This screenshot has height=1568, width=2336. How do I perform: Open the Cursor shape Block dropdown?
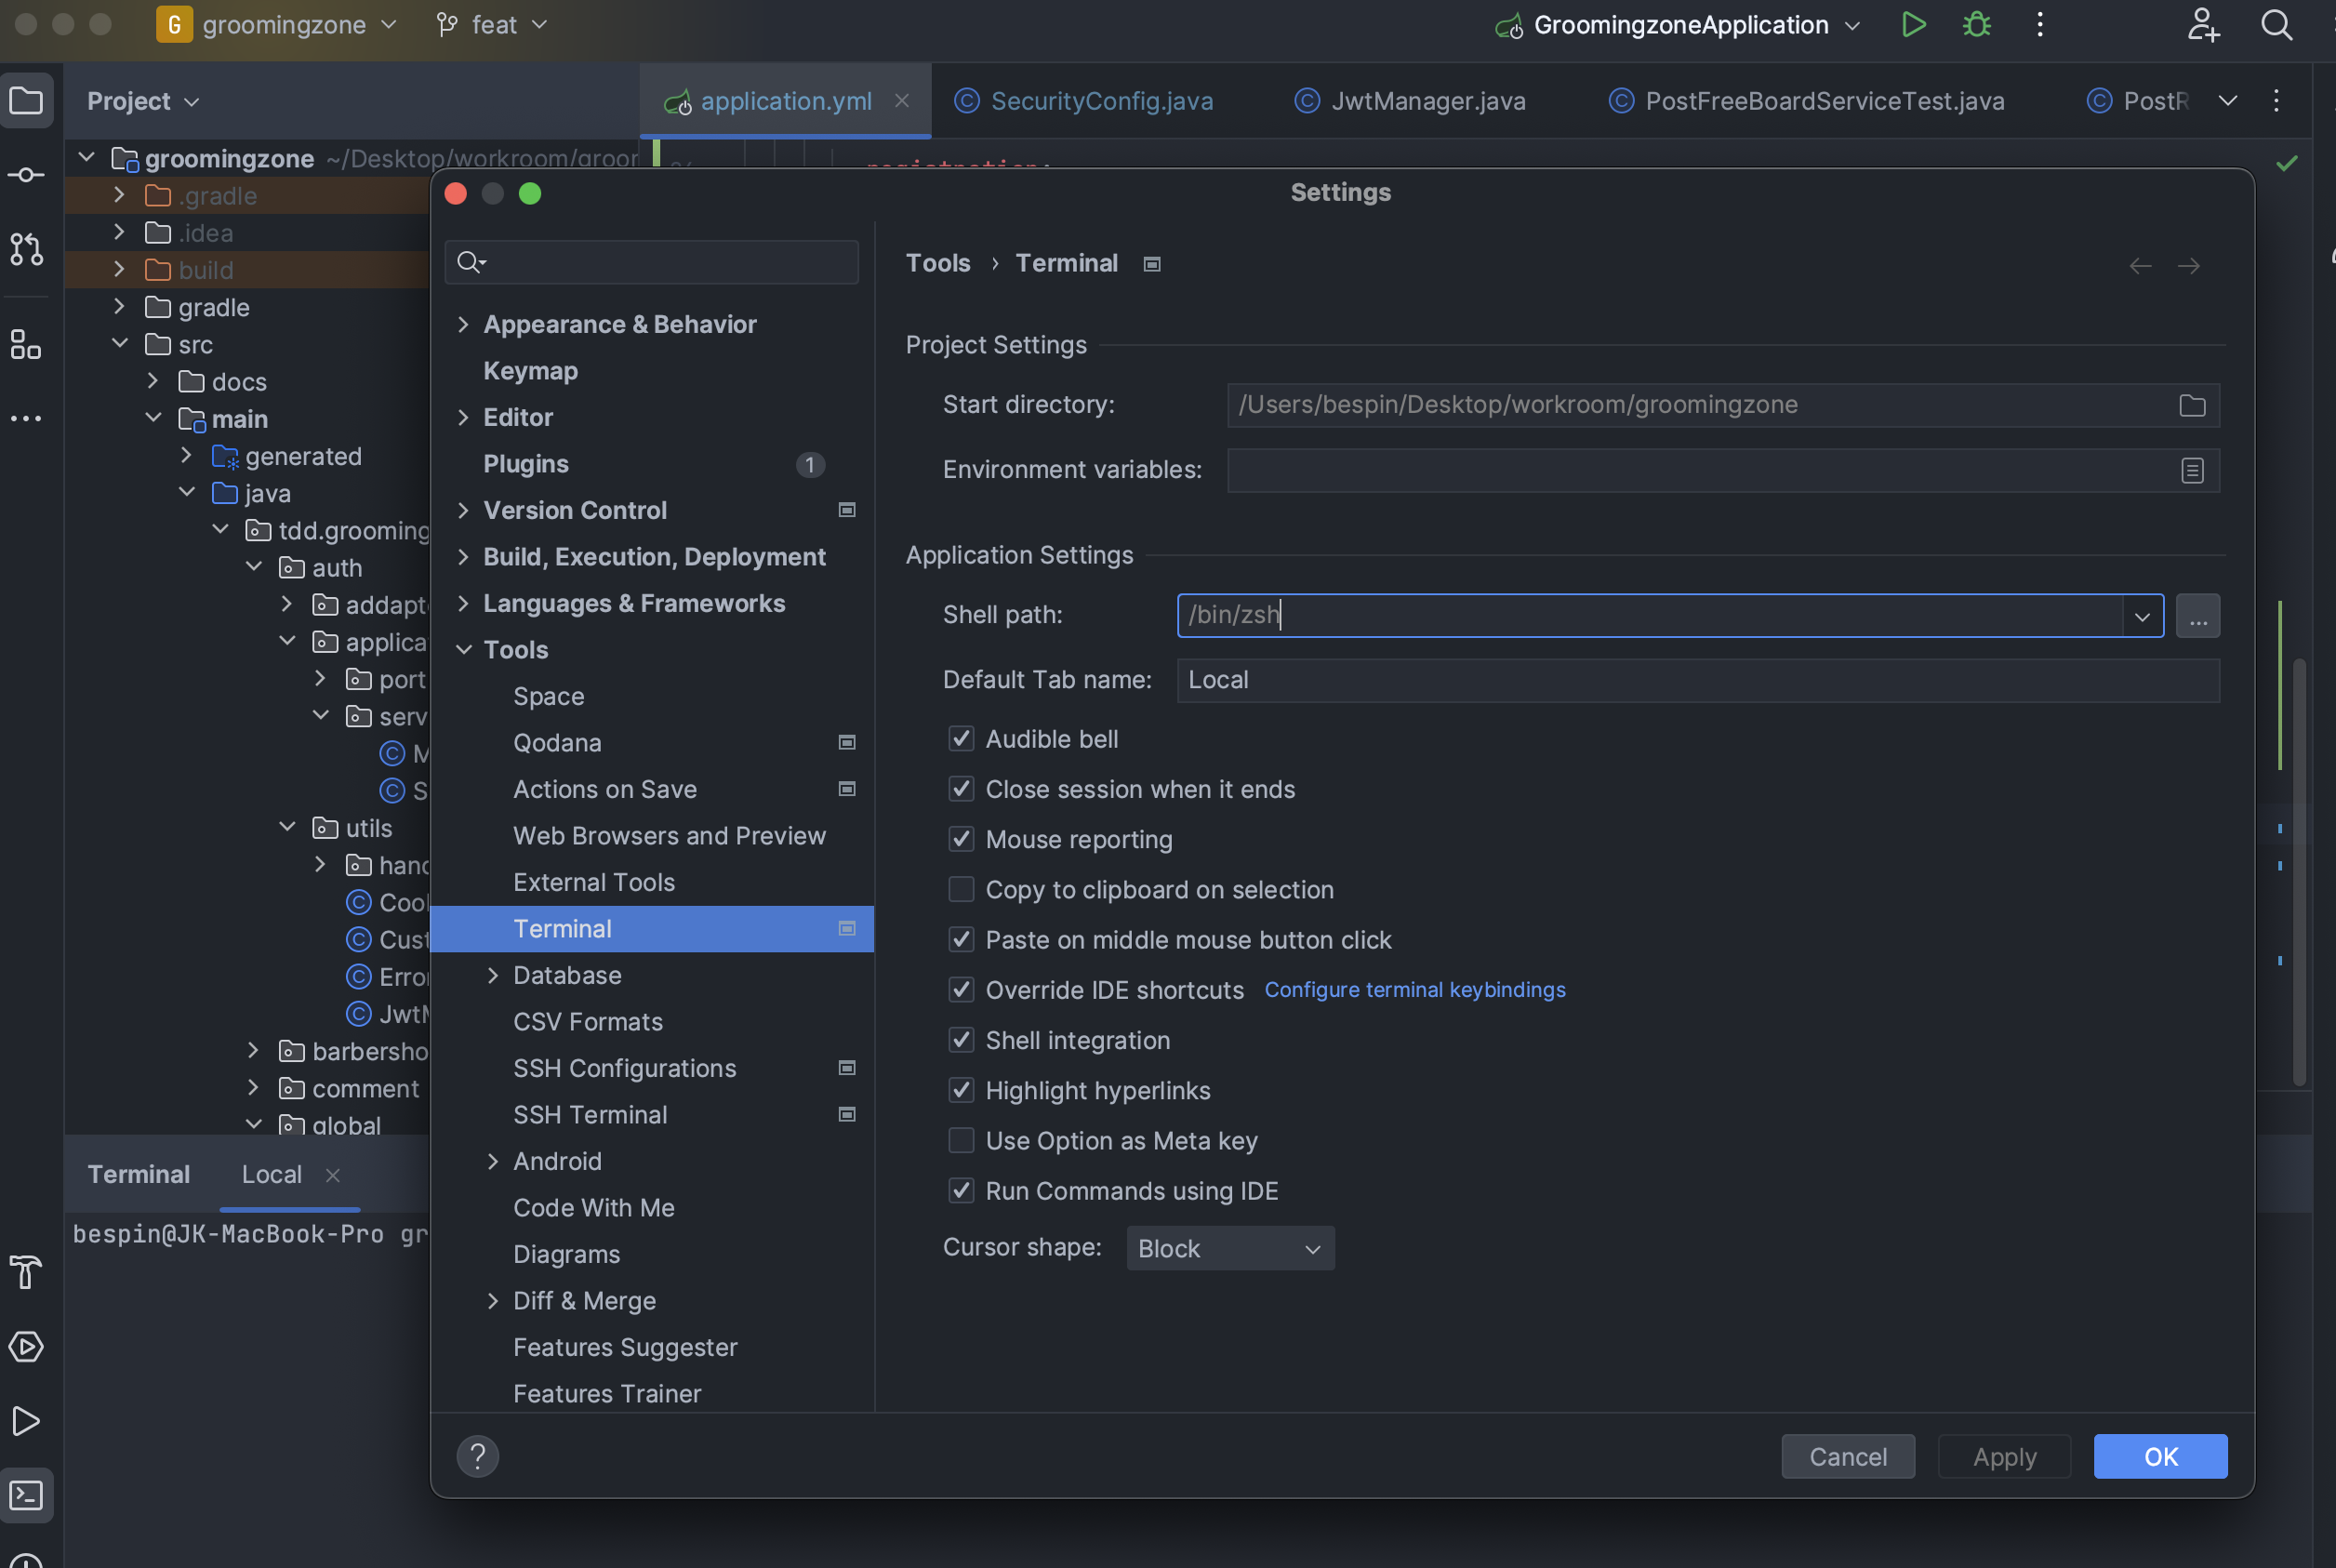click(x=1229, y=1248)
